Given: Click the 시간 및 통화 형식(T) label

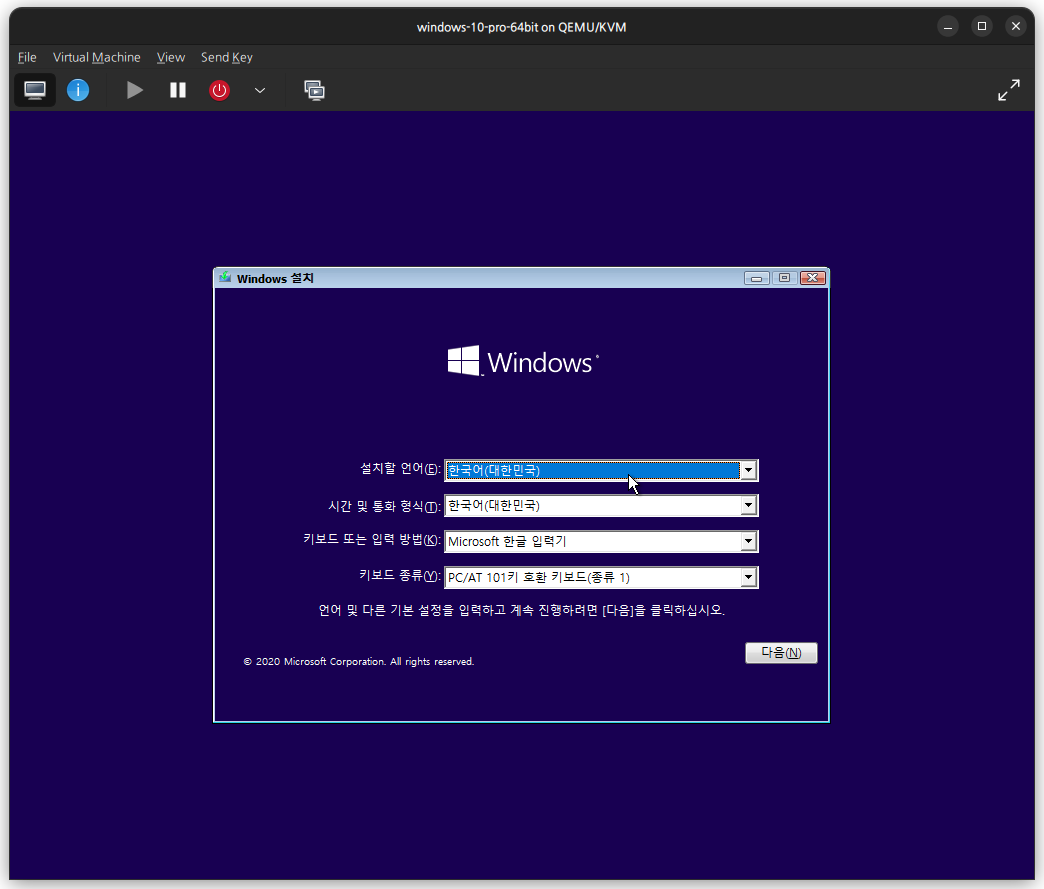Looking at the screenshot, I should point(384,506).
